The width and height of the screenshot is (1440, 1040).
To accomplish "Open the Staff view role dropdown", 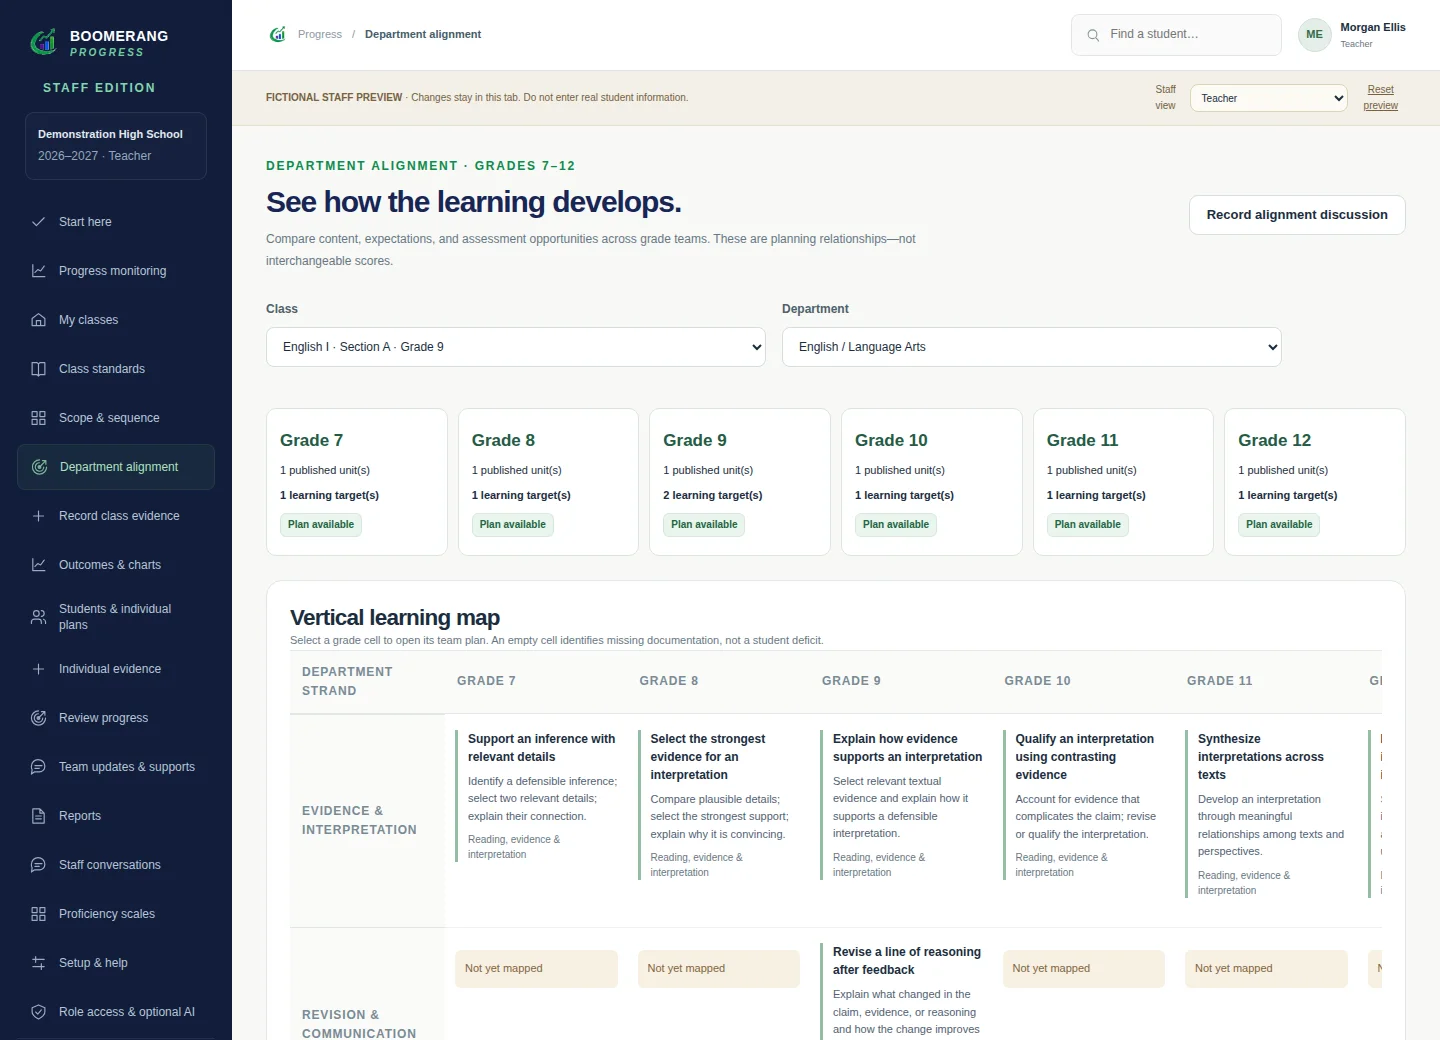I will pos(1269,98).
